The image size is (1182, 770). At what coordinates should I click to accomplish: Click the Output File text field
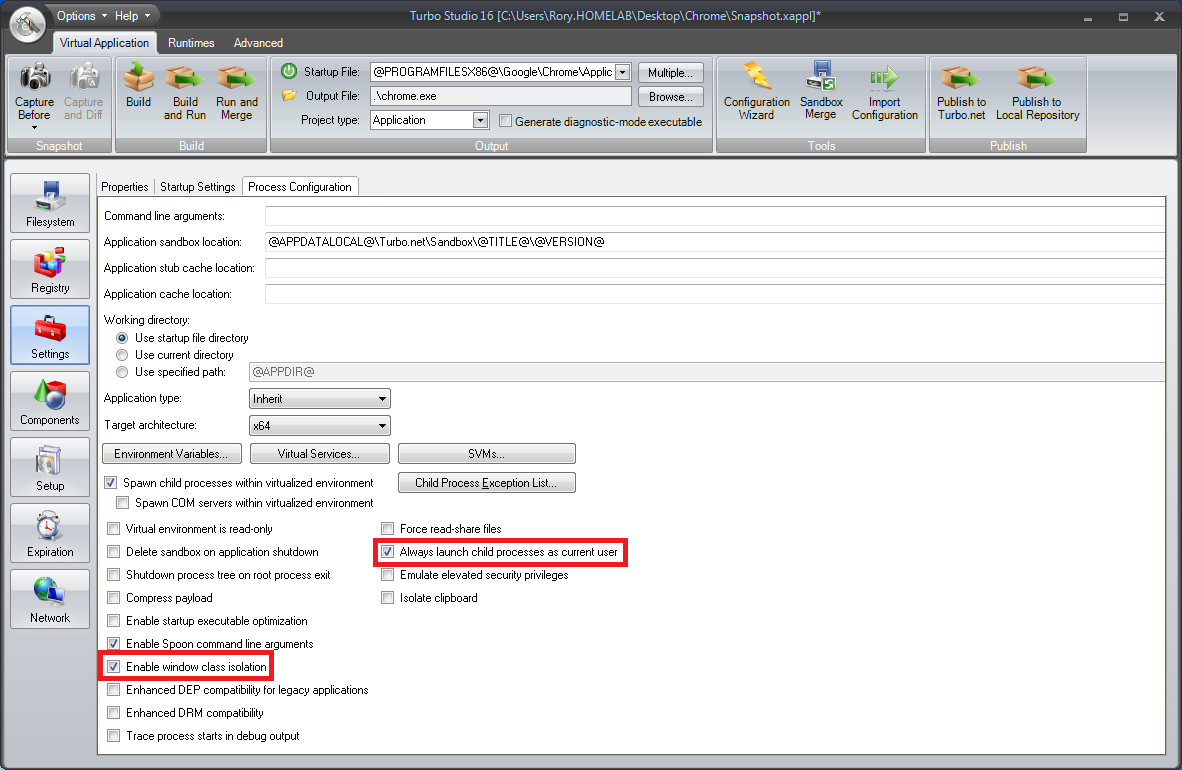[501, 97]
